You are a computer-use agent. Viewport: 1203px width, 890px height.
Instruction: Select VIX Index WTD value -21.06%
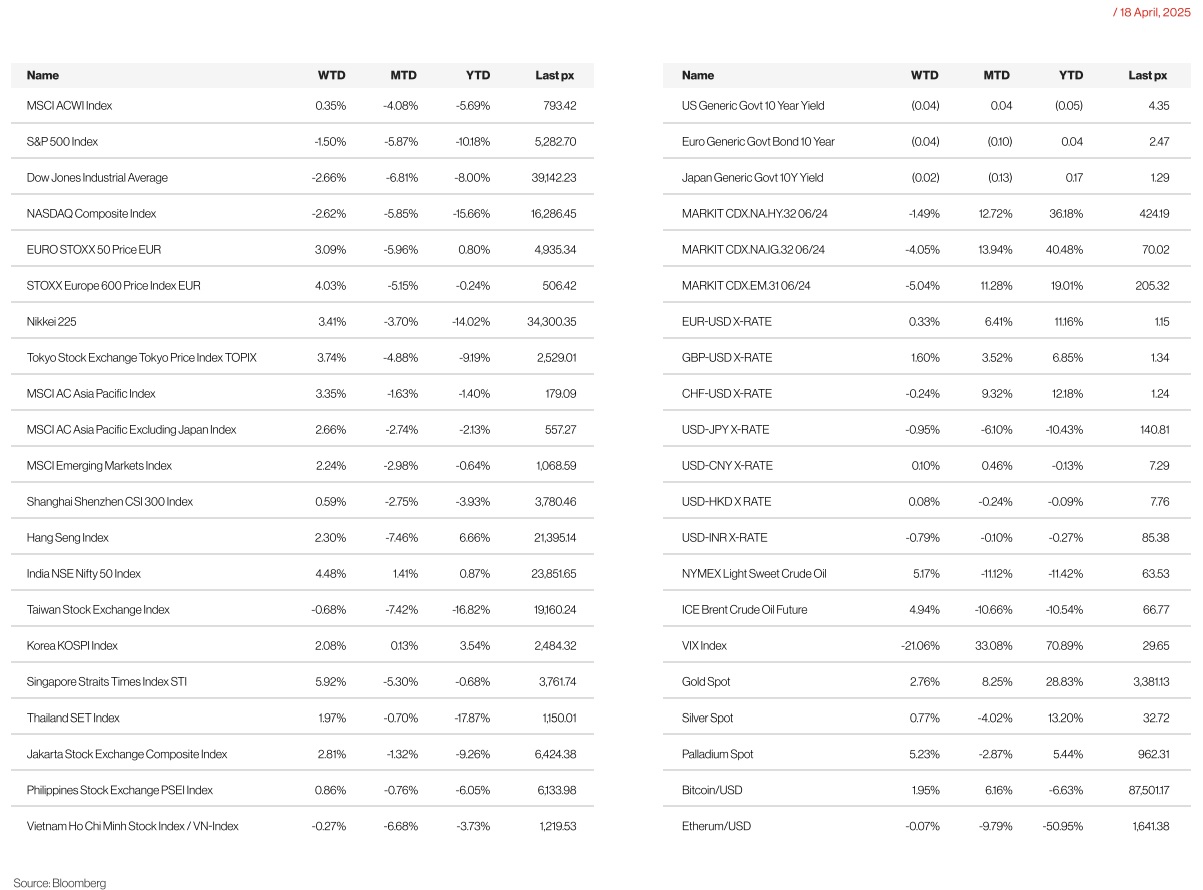pyautogui.click(x=920, y=646)
